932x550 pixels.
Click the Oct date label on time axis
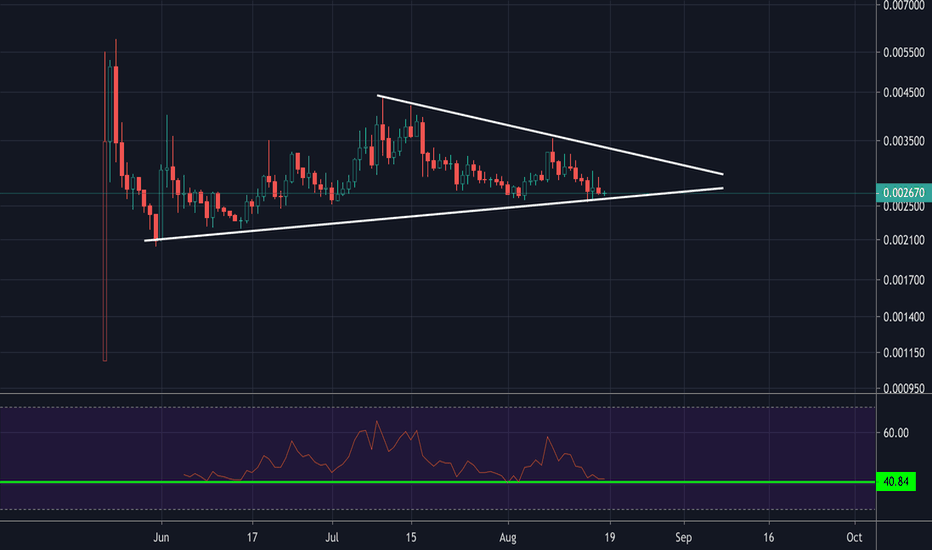[854, 538]
